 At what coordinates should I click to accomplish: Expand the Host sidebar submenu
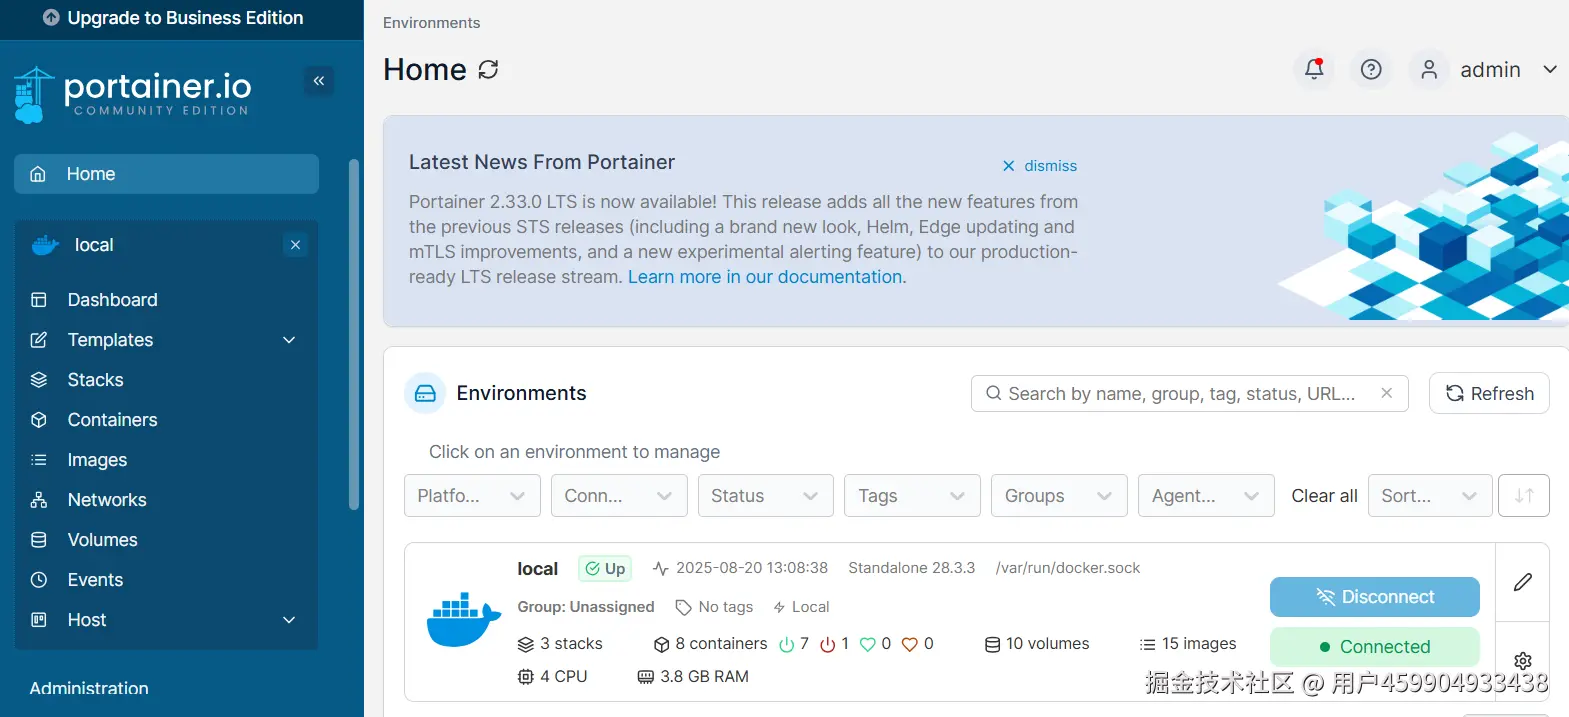(x=289, y=620)
